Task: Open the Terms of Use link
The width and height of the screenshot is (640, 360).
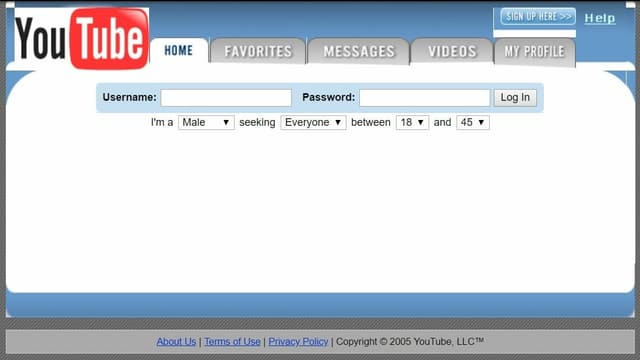Action: pos(232,342)
